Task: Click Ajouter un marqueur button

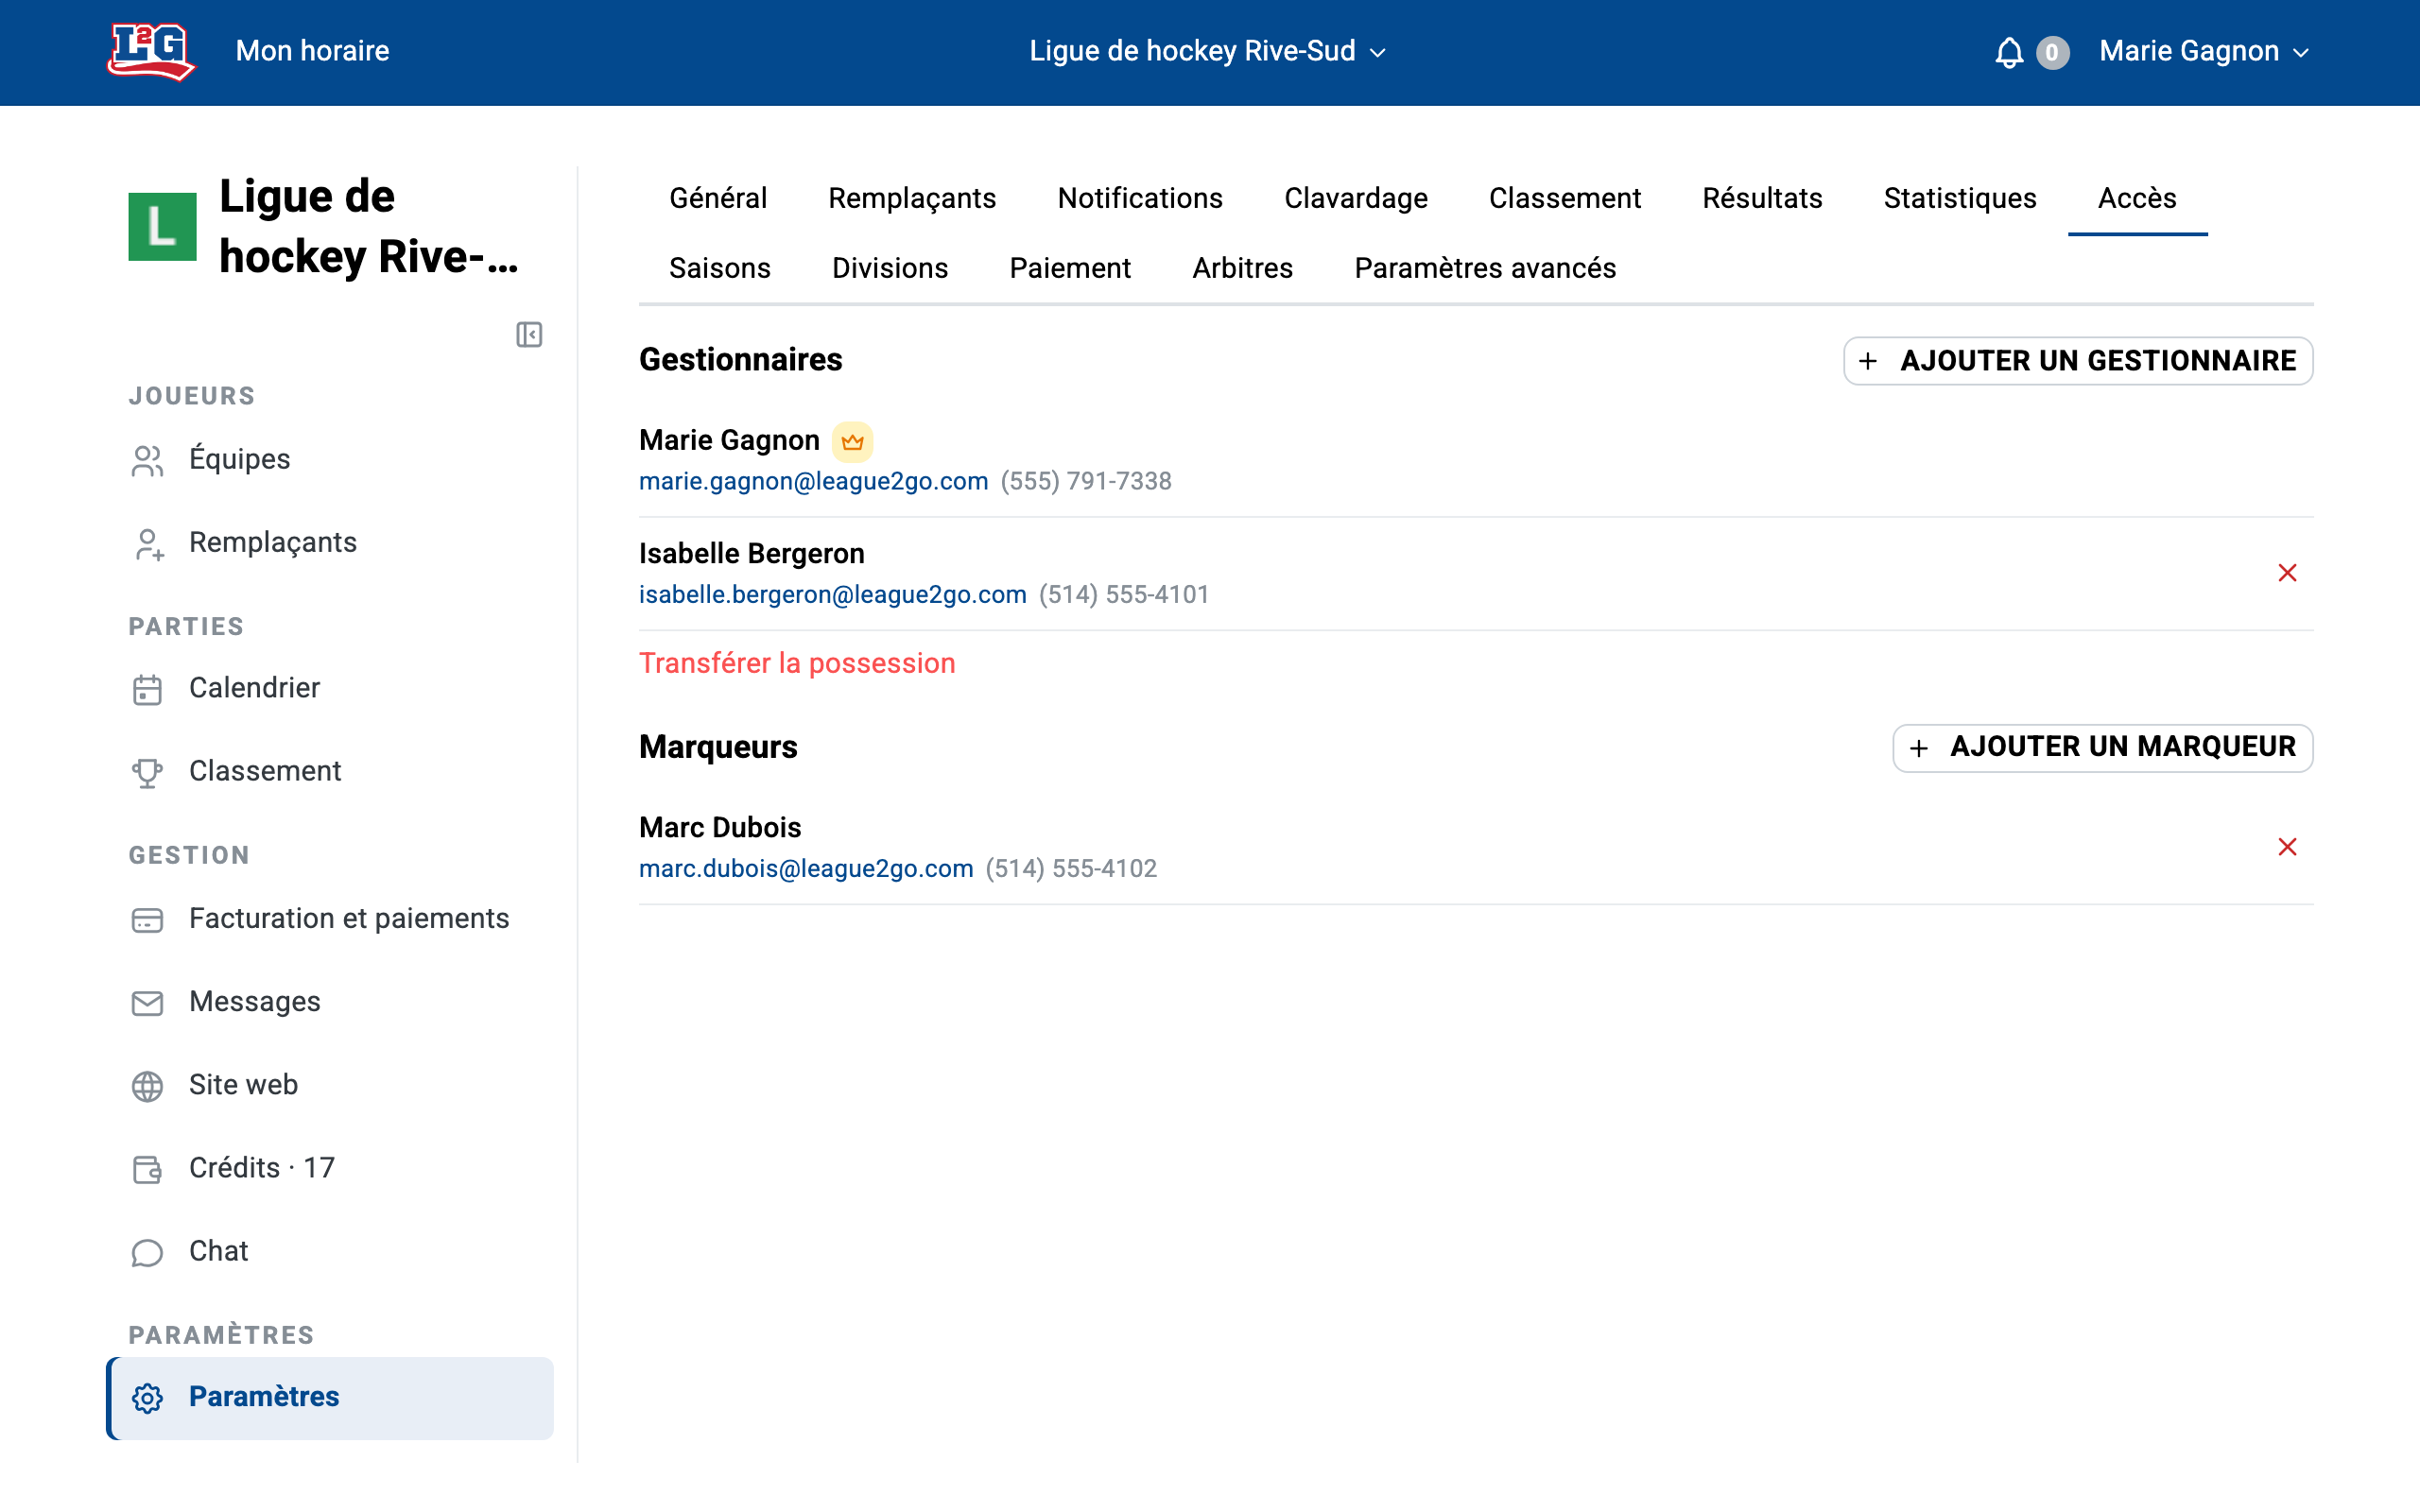Action: [x=2102, y=748]
